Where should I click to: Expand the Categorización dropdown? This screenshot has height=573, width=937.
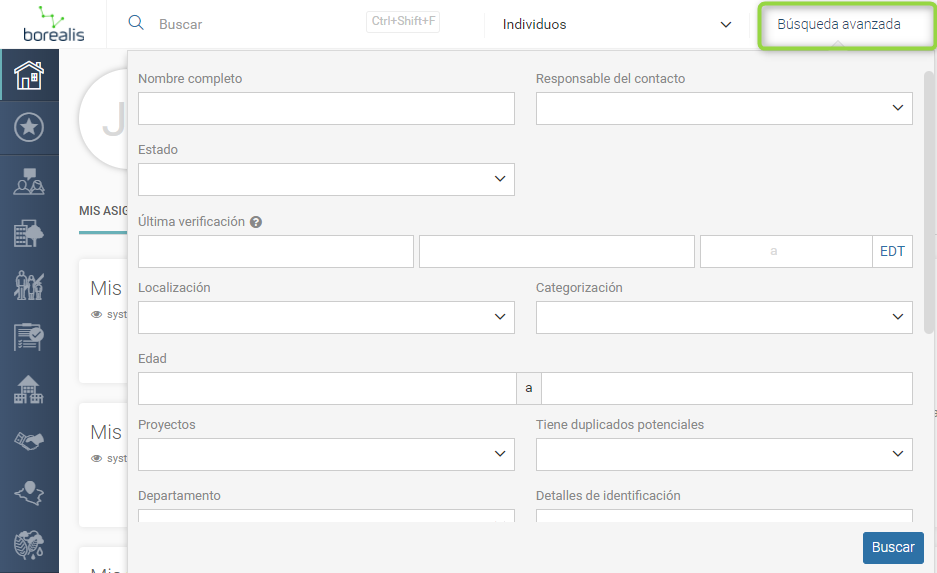(724, 317)
